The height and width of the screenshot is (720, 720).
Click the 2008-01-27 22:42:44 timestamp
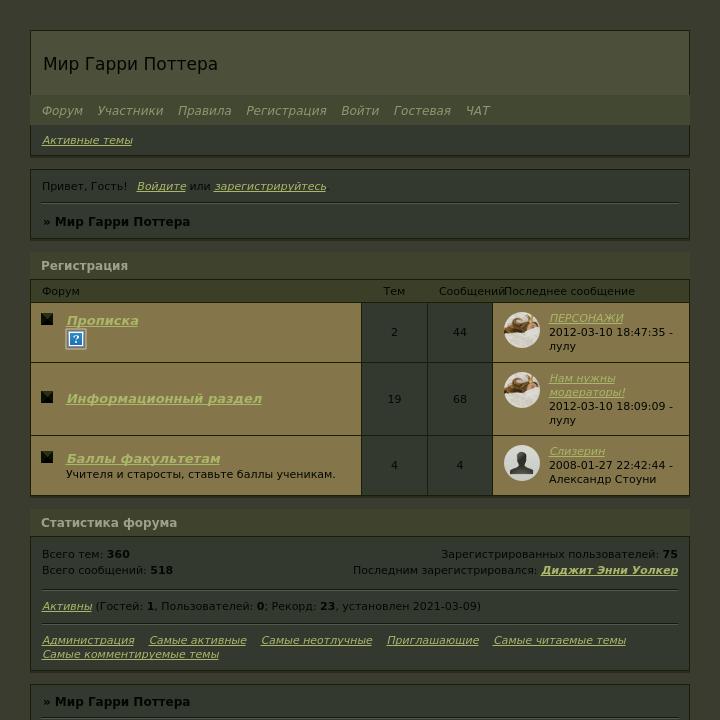pos(607,465)
